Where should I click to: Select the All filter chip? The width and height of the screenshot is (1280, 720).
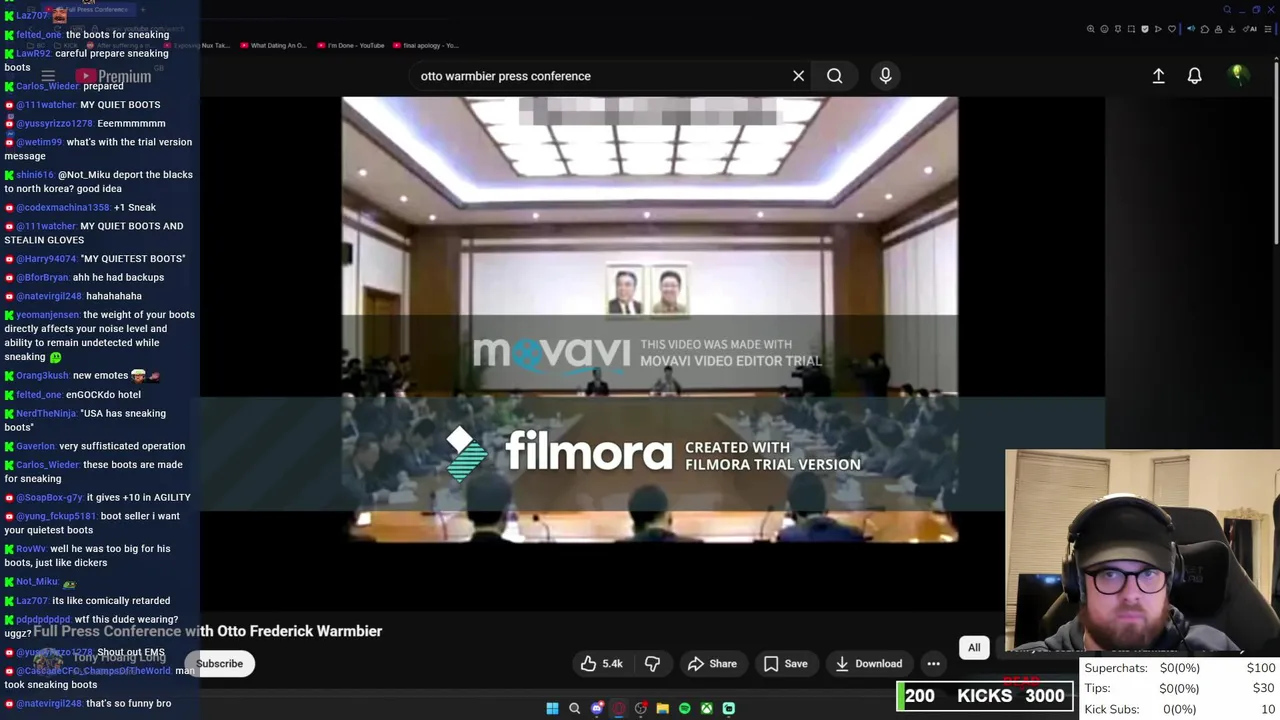pos(974,648)
